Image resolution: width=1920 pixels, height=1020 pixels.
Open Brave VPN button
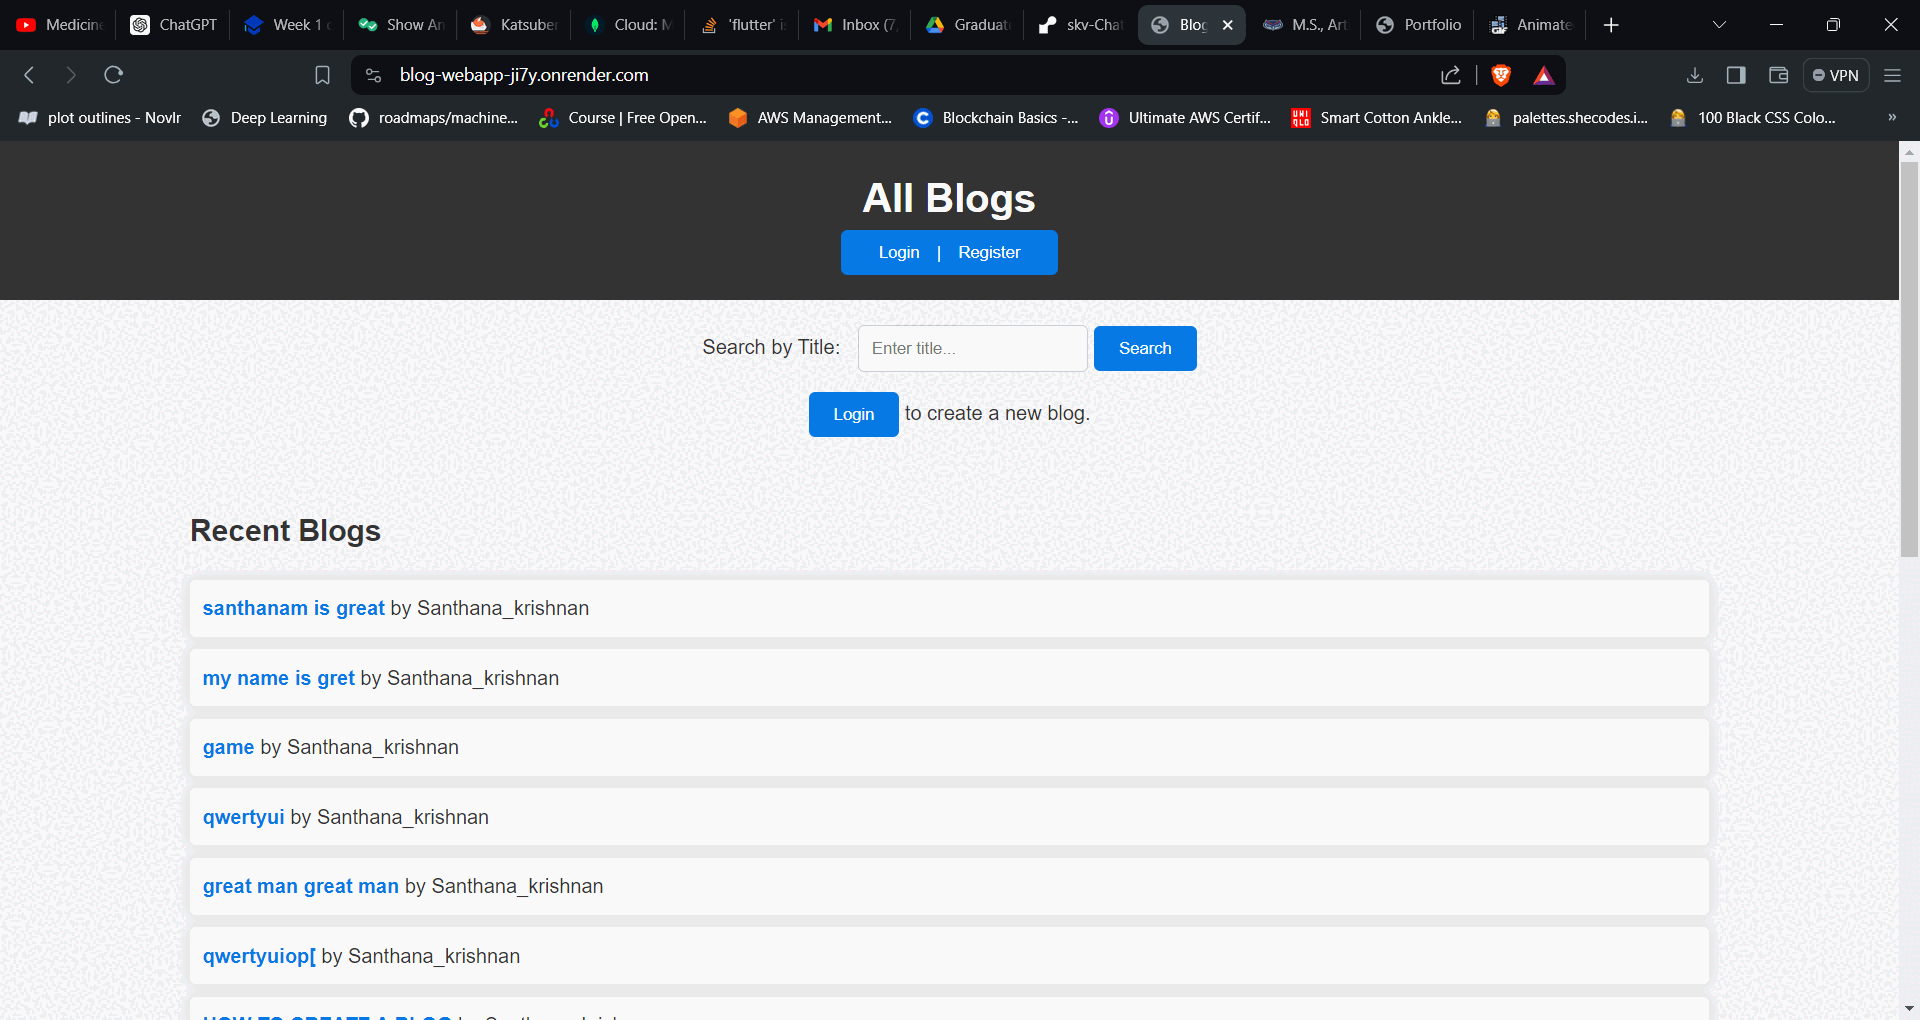[1836, 75]
